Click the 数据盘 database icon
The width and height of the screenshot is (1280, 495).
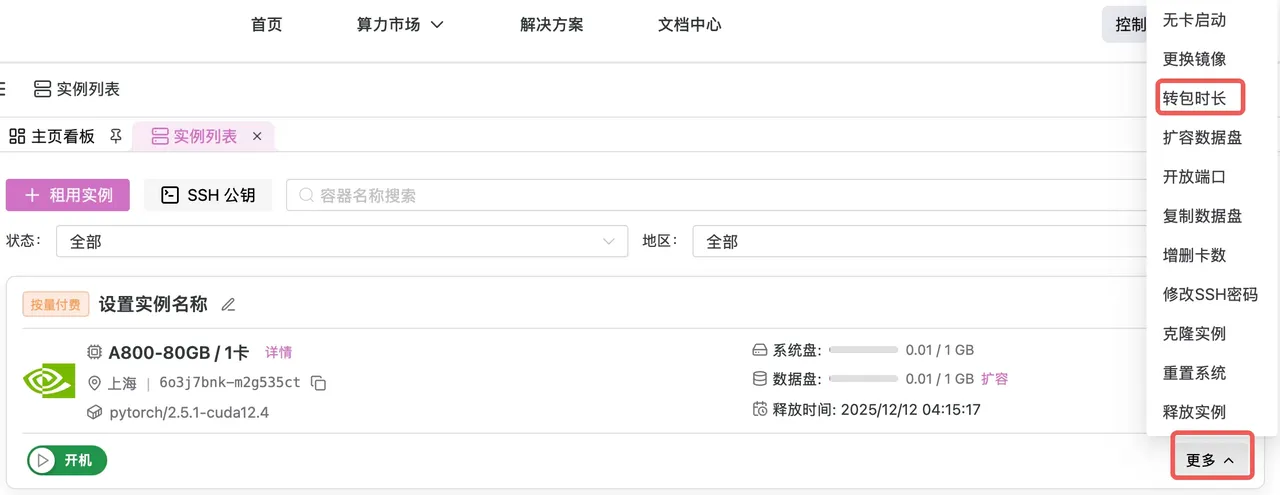(x=760, y=379)
